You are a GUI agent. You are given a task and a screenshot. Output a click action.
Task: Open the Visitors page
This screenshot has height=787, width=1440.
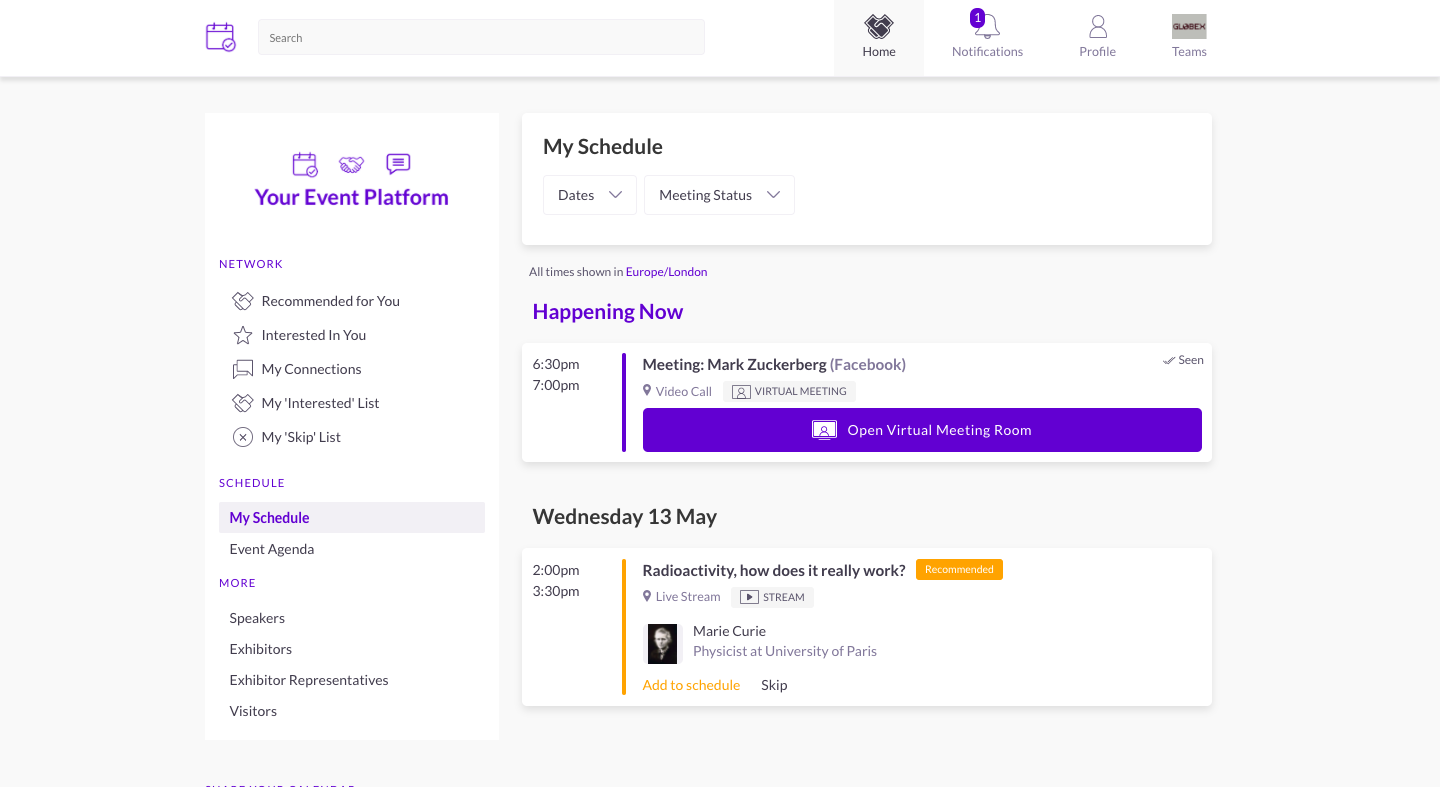(253, 711)
